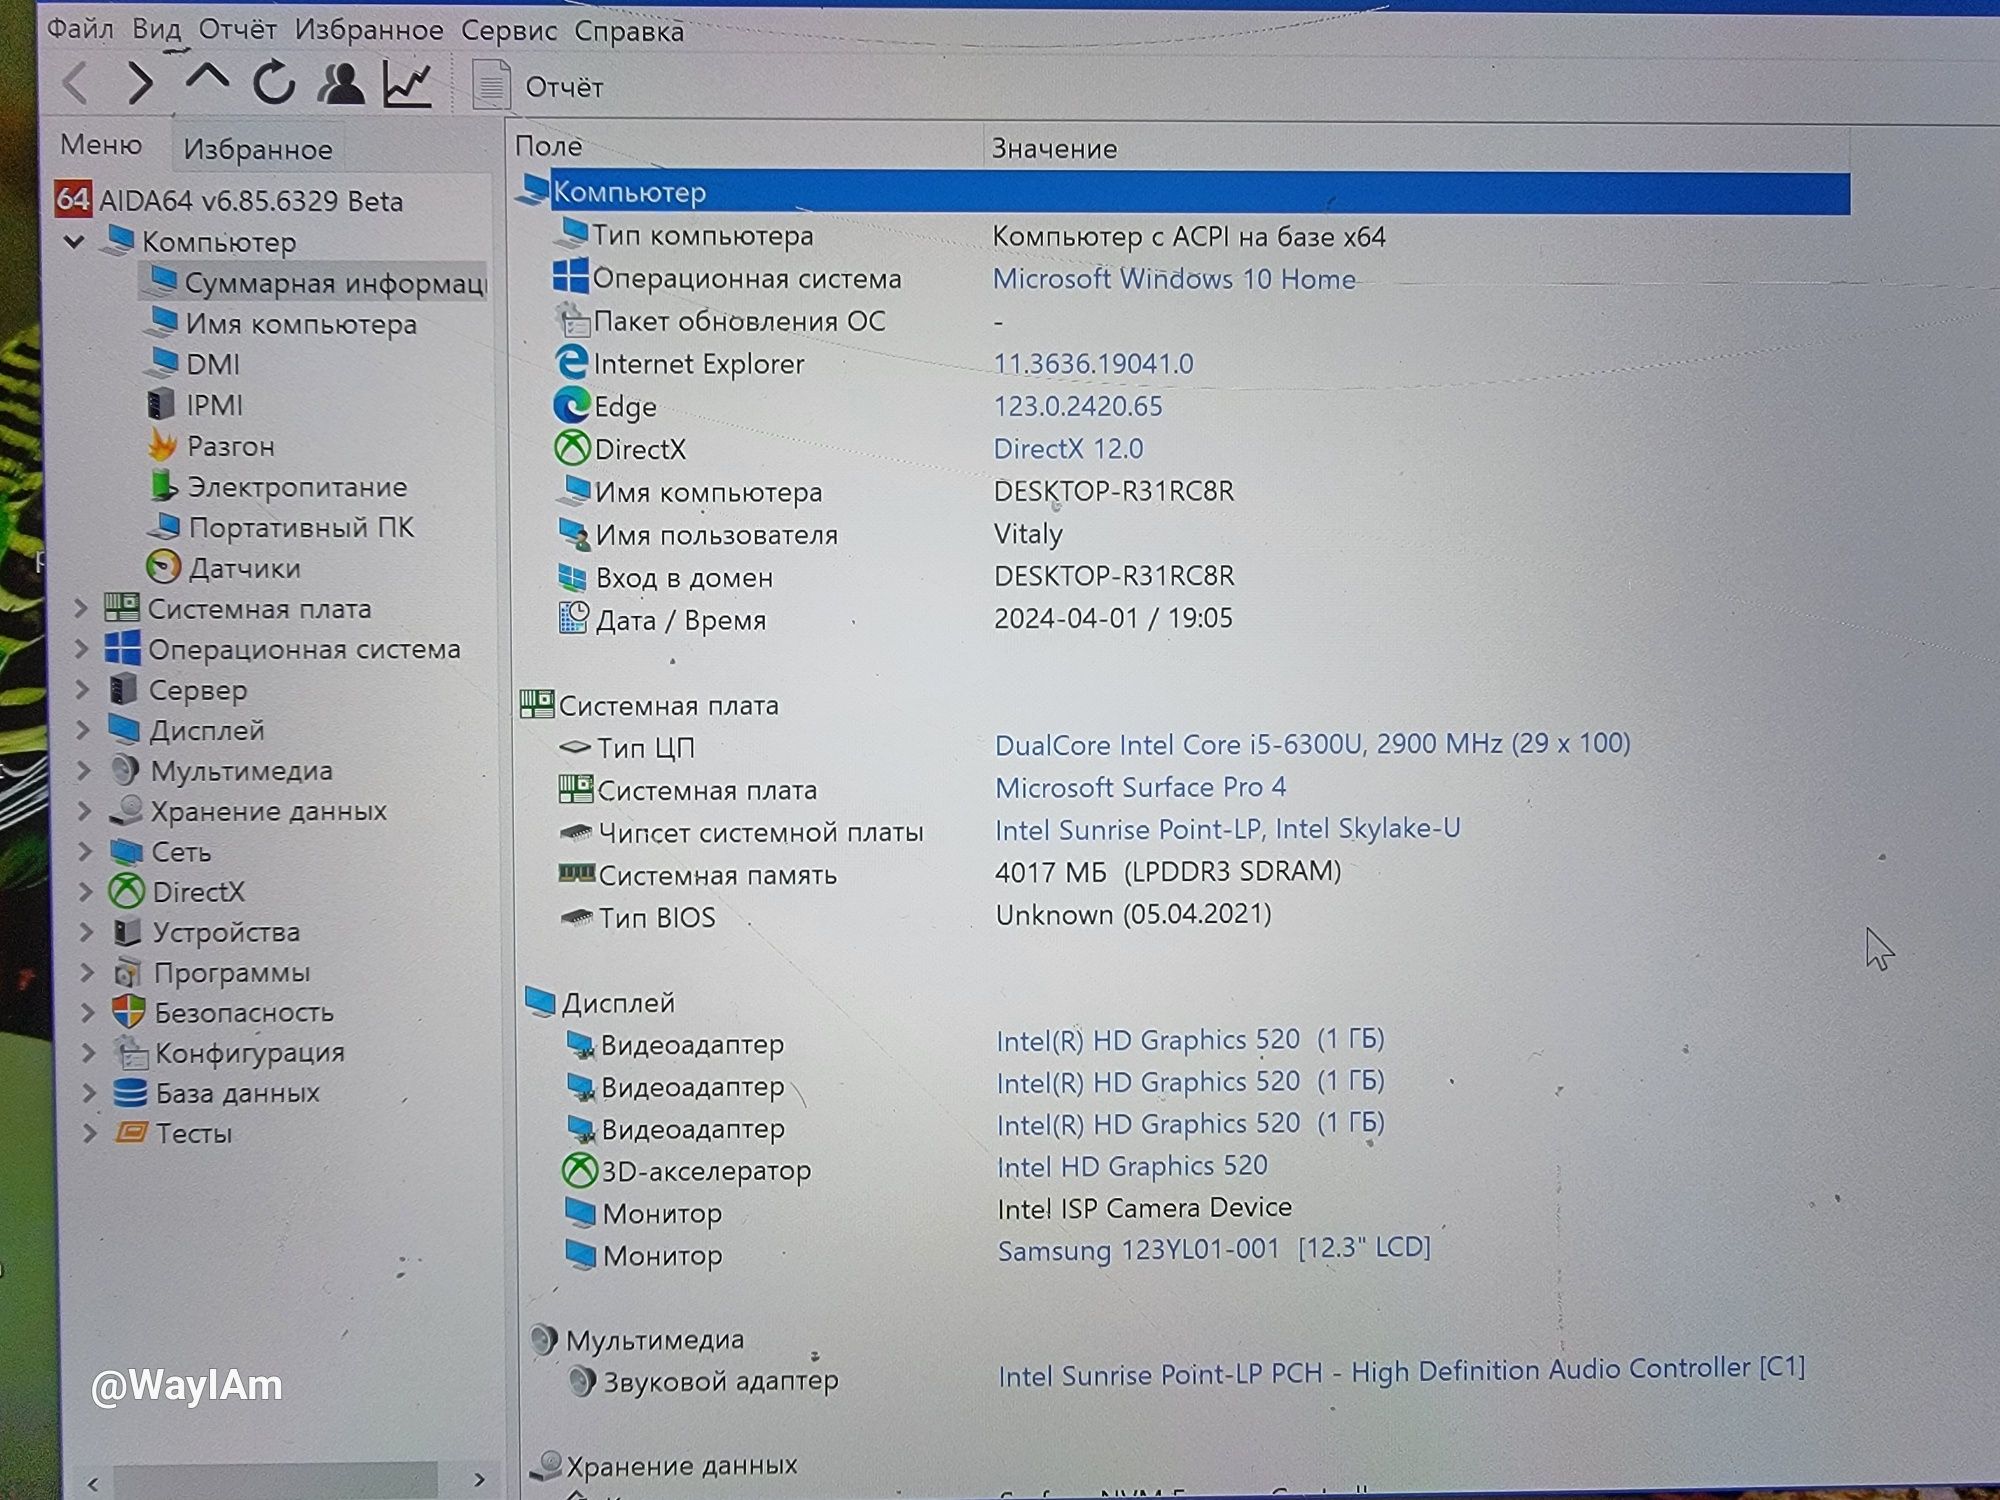
Task: Open the Intel Sunrise Point-LP chipset link
Action: 1228,829
